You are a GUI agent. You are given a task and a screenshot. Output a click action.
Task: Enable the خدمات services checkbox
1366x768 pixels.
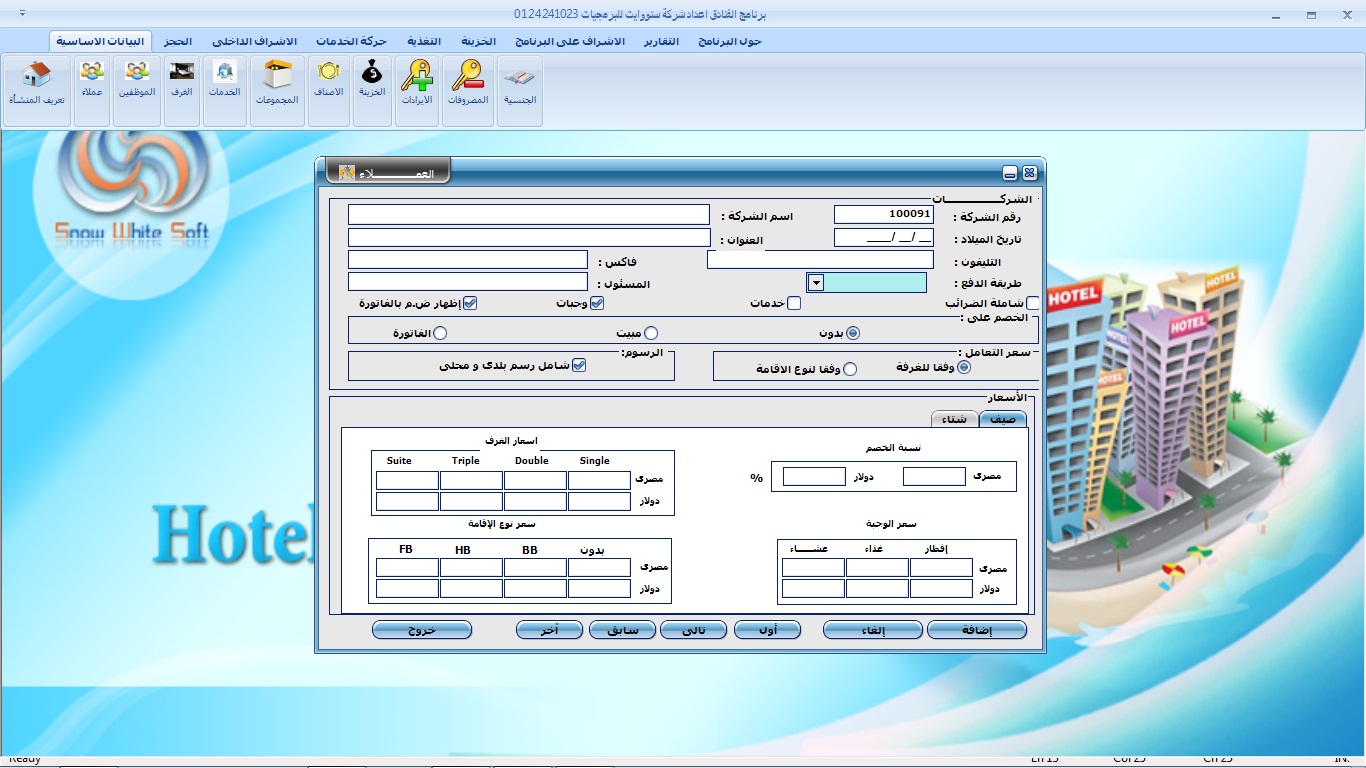794,303
